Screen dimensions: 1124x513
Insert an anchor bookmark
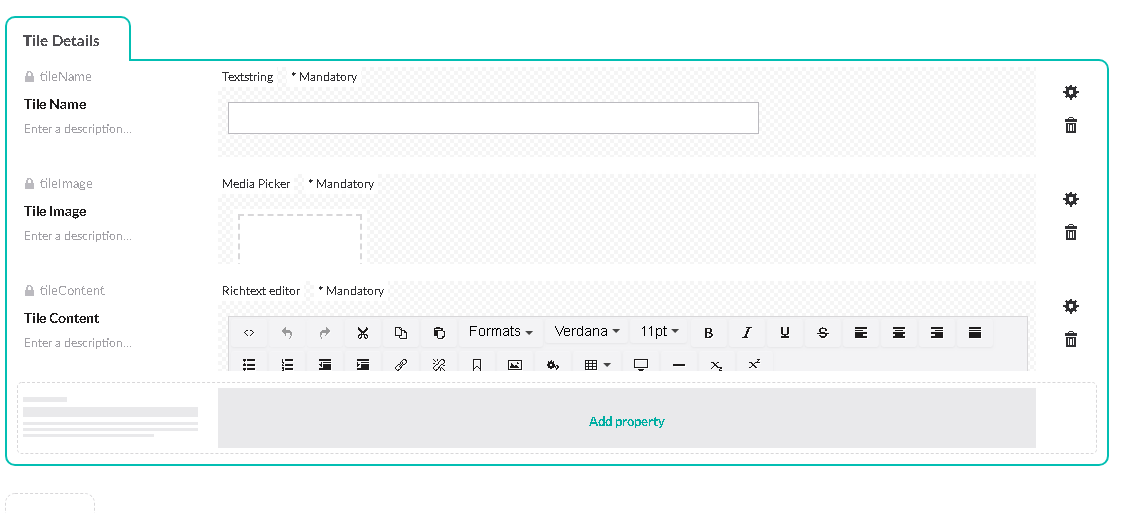tap(477, 364)
